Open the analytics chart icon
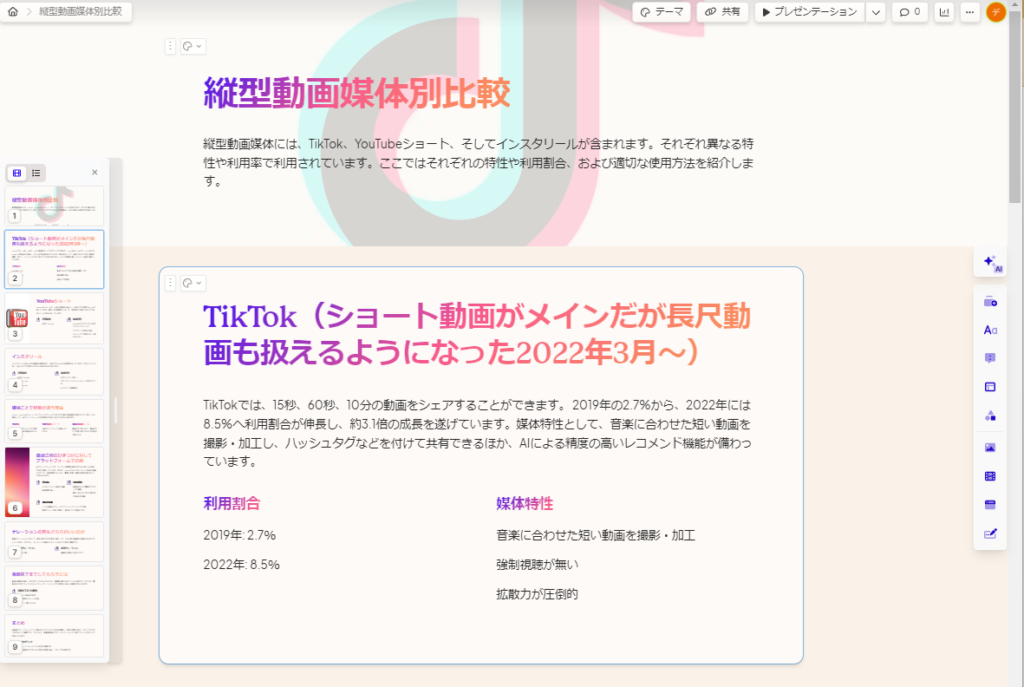 tap(944, 12)
